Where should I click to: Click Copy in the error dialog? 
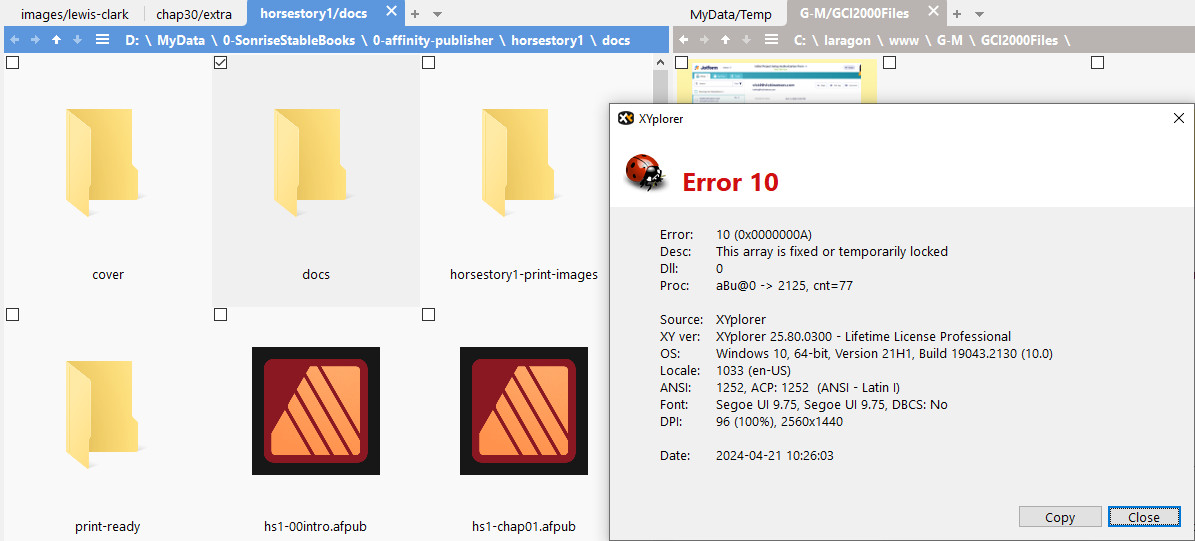pyautogui.click(x=1060, y=517)
